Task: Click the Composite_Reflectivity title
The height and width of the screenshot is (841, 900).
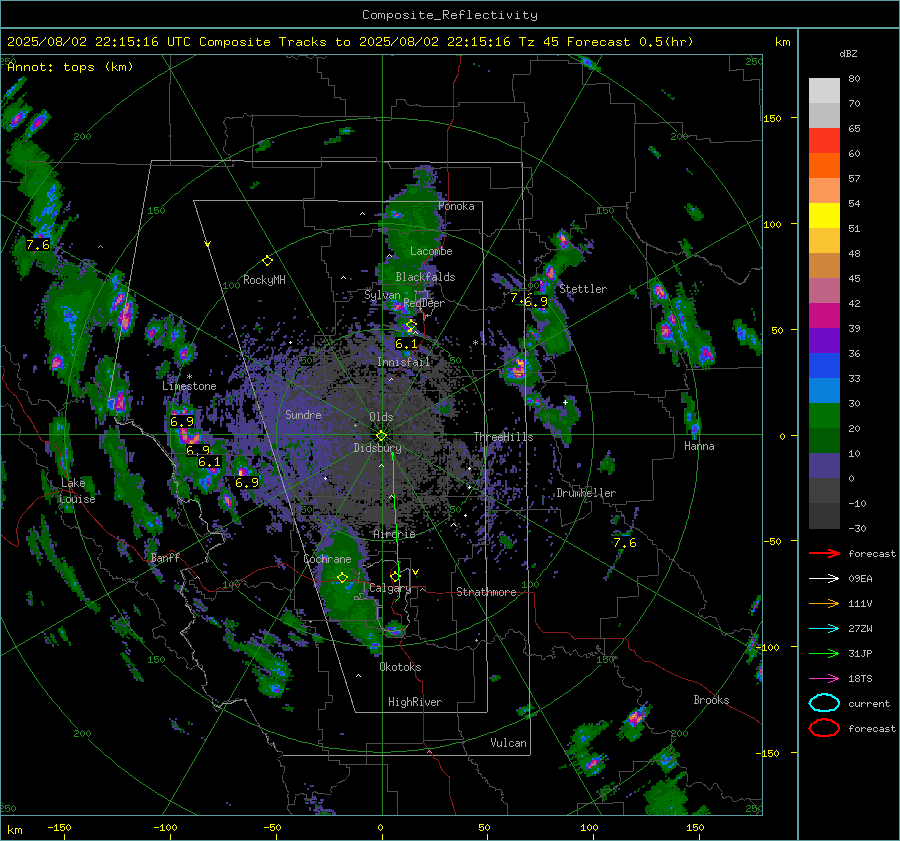Action: 450,15
